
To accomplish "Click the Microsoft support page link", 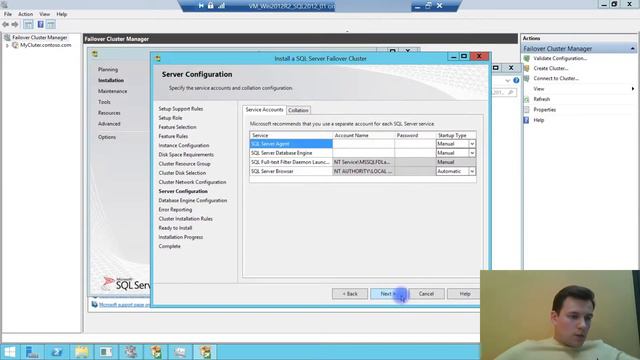I will [x=124, y=305].
